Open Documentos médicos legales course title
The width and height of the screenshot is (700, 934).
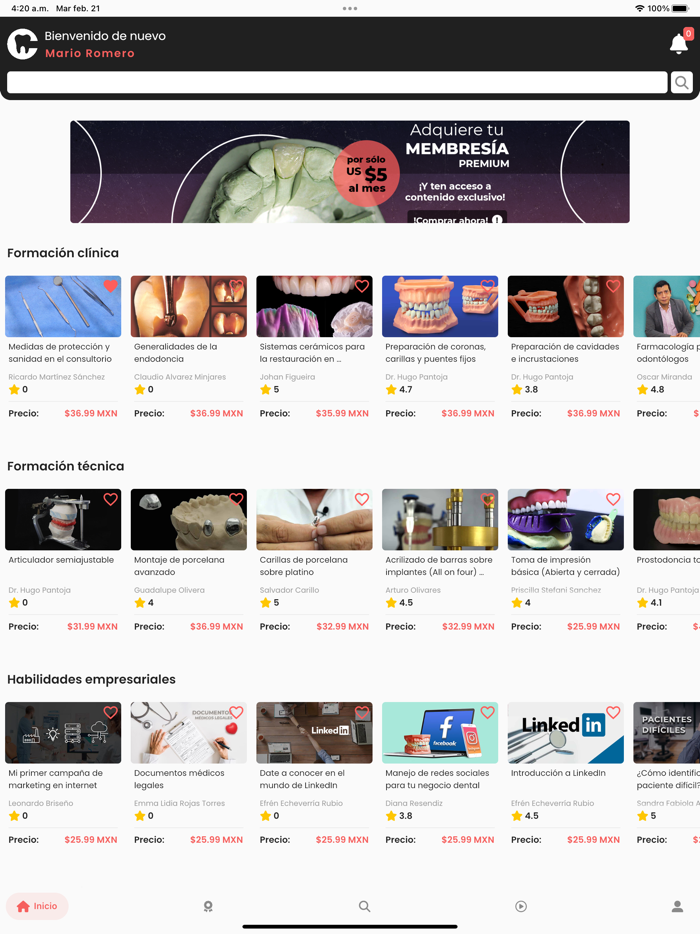coord(179,779)
